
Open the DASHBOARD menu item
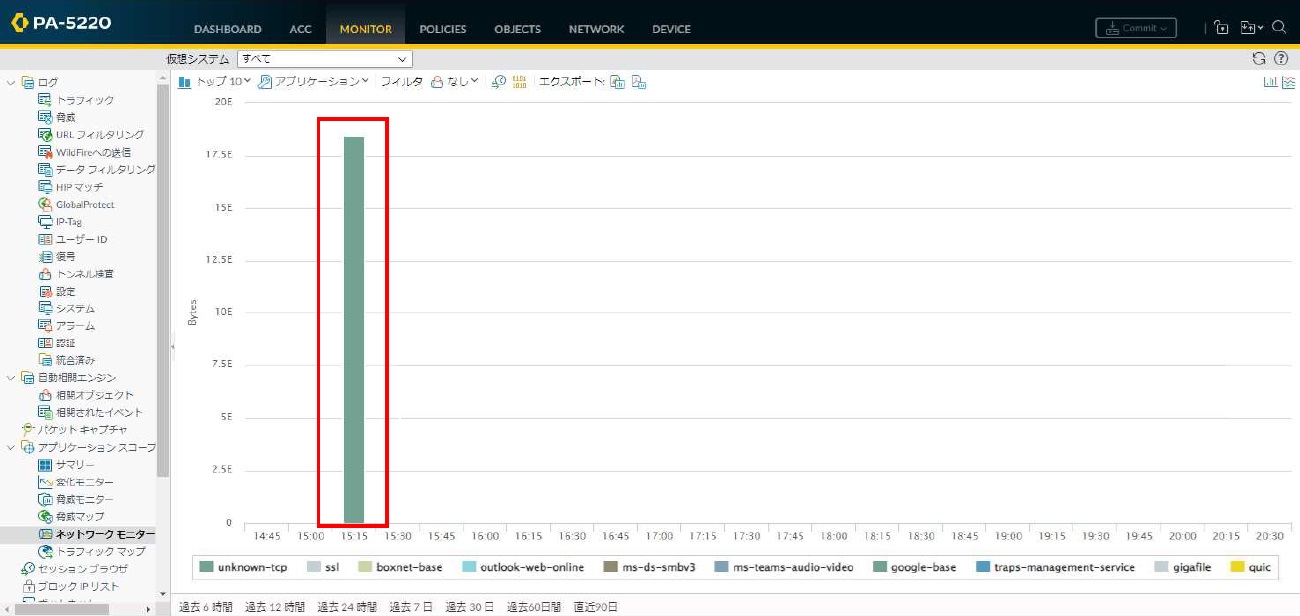227,28
